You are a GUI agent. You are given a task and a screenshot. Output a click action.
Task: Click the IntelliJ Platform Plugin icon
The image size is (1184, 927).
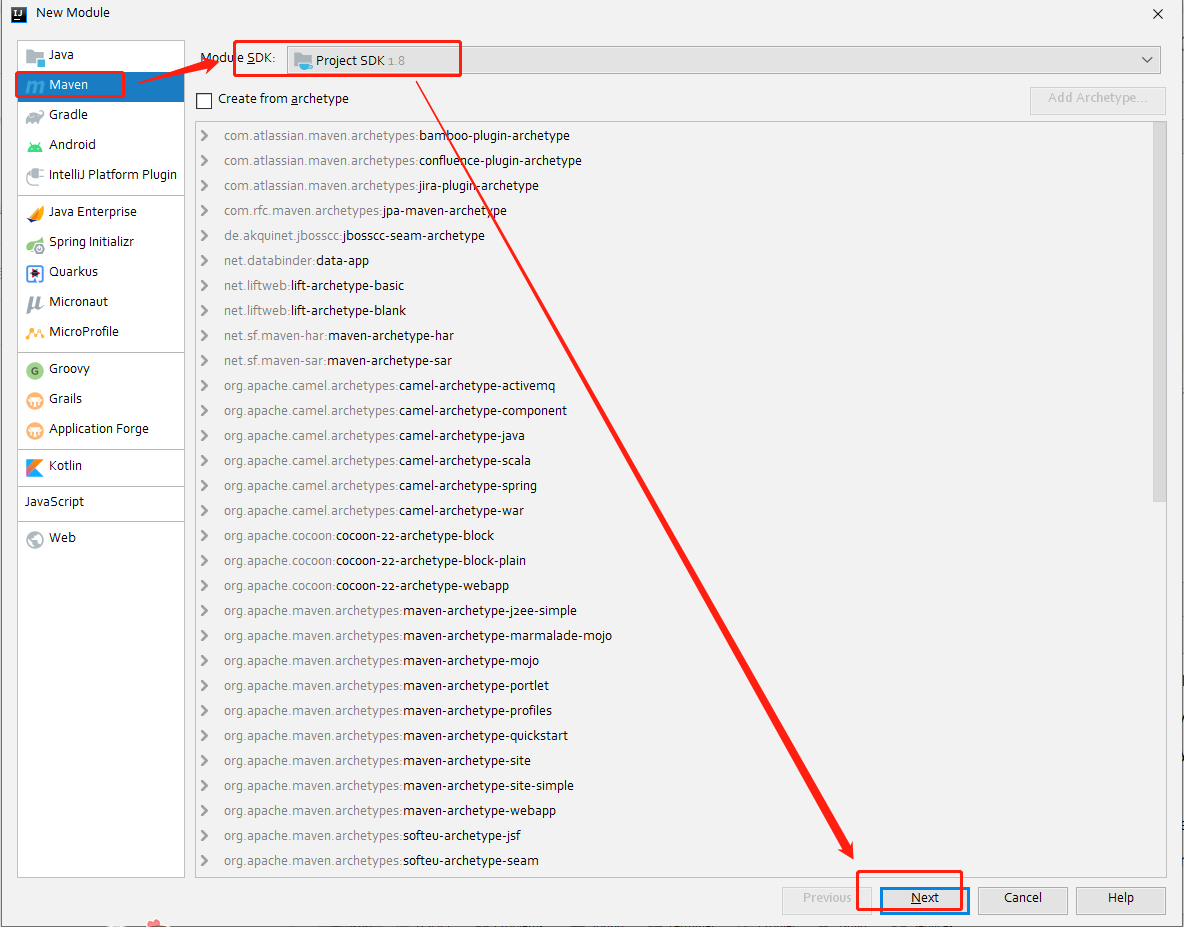(35, 176)
